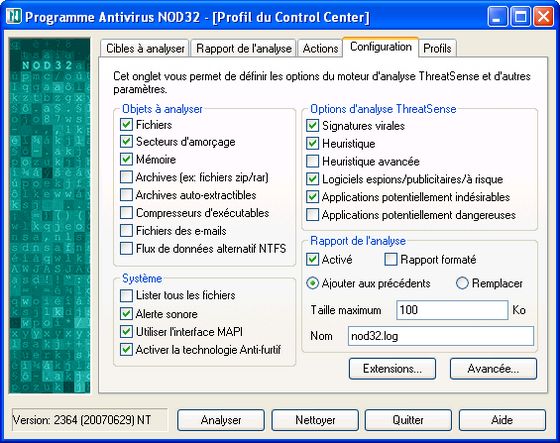Open the Actions tab
Viewport: 560px width, 443px height.
click(x=320, y=48)
